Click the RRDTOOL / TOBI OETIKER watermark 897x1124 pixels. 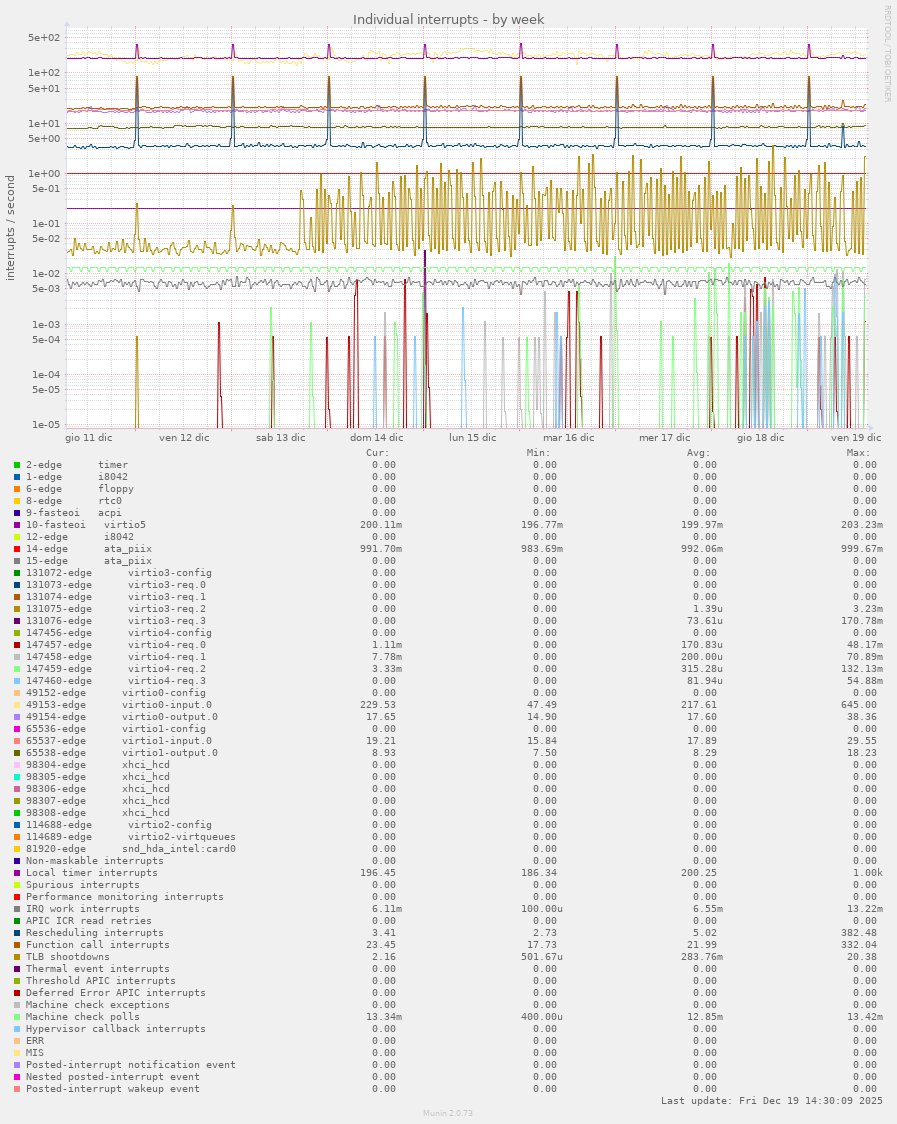coord(886,54)
